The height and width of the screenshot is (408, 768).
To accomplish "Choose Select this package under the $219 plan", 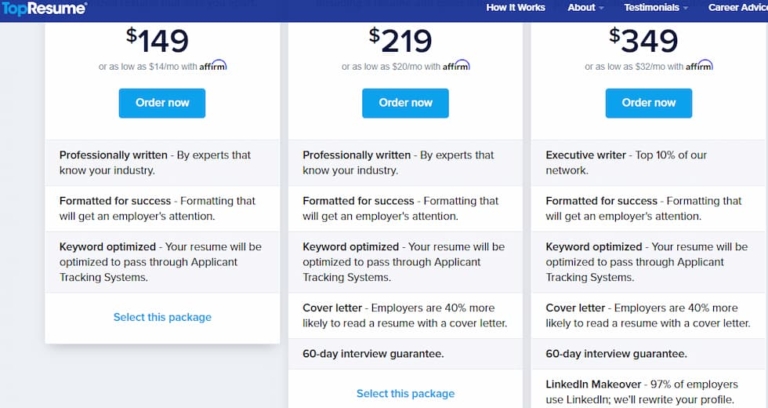I will [405, 394].
